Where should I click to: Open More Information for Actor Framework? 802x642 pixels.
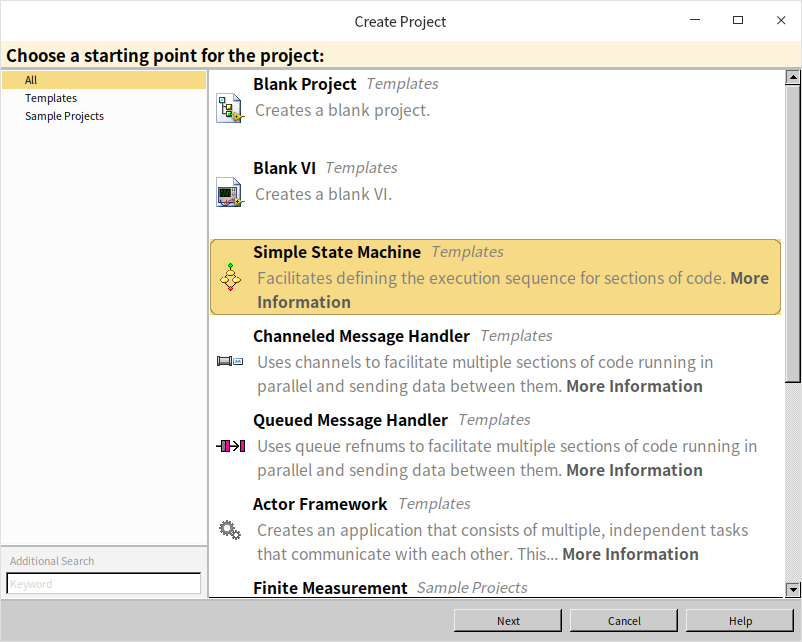point(630,554)
